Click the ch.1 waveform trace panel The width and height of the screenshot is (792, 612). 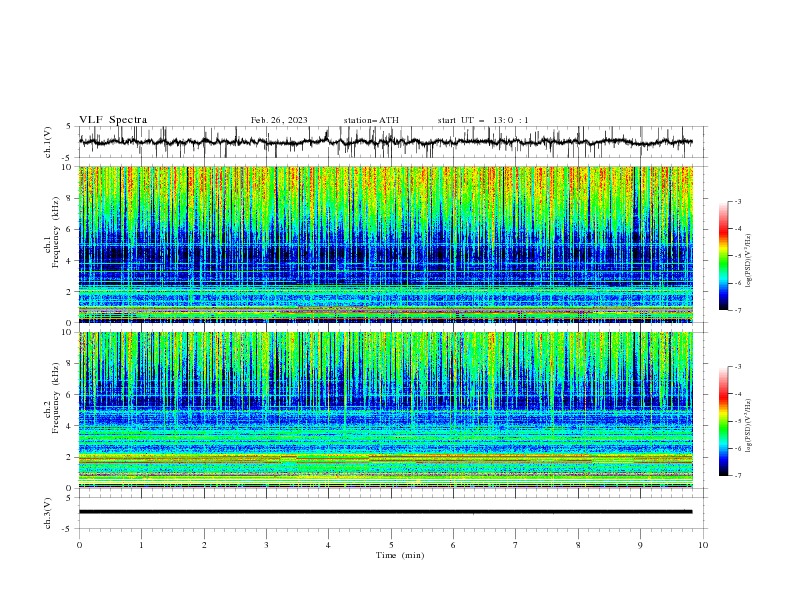click(x=393, y=142)
